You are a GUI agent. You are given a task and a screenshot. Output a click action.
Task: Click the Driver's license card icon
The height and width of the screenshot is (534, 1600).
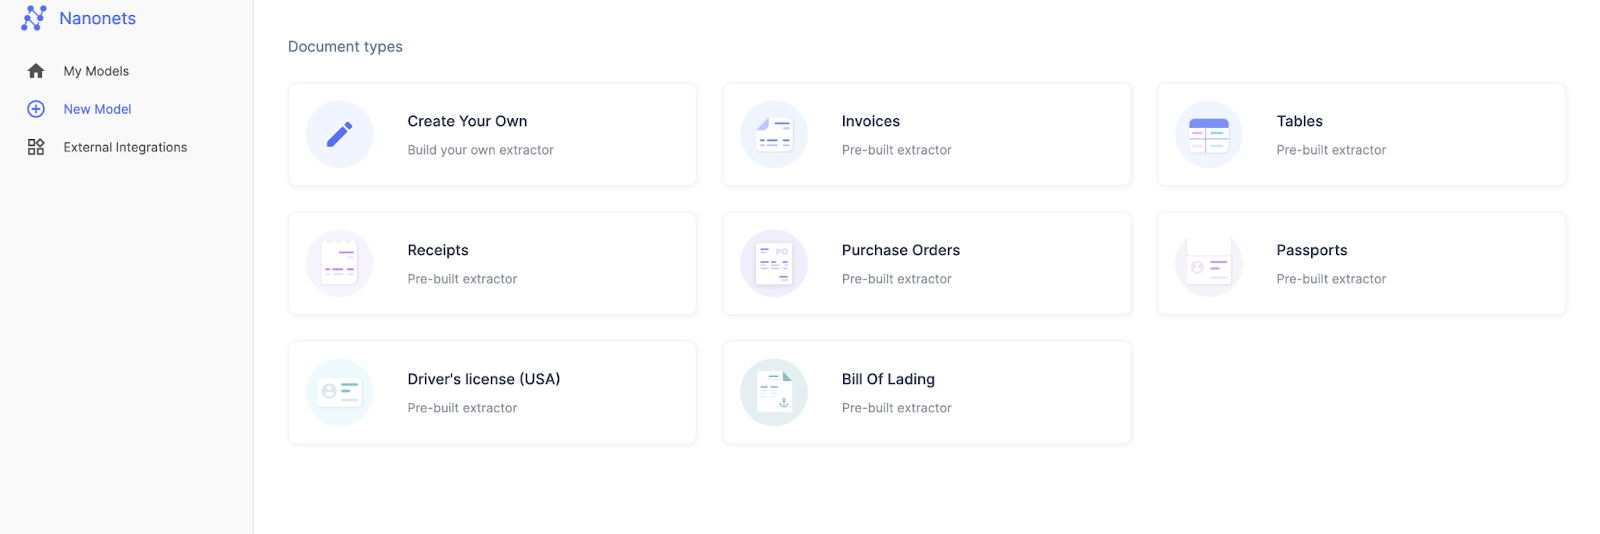tap(340, 392)
